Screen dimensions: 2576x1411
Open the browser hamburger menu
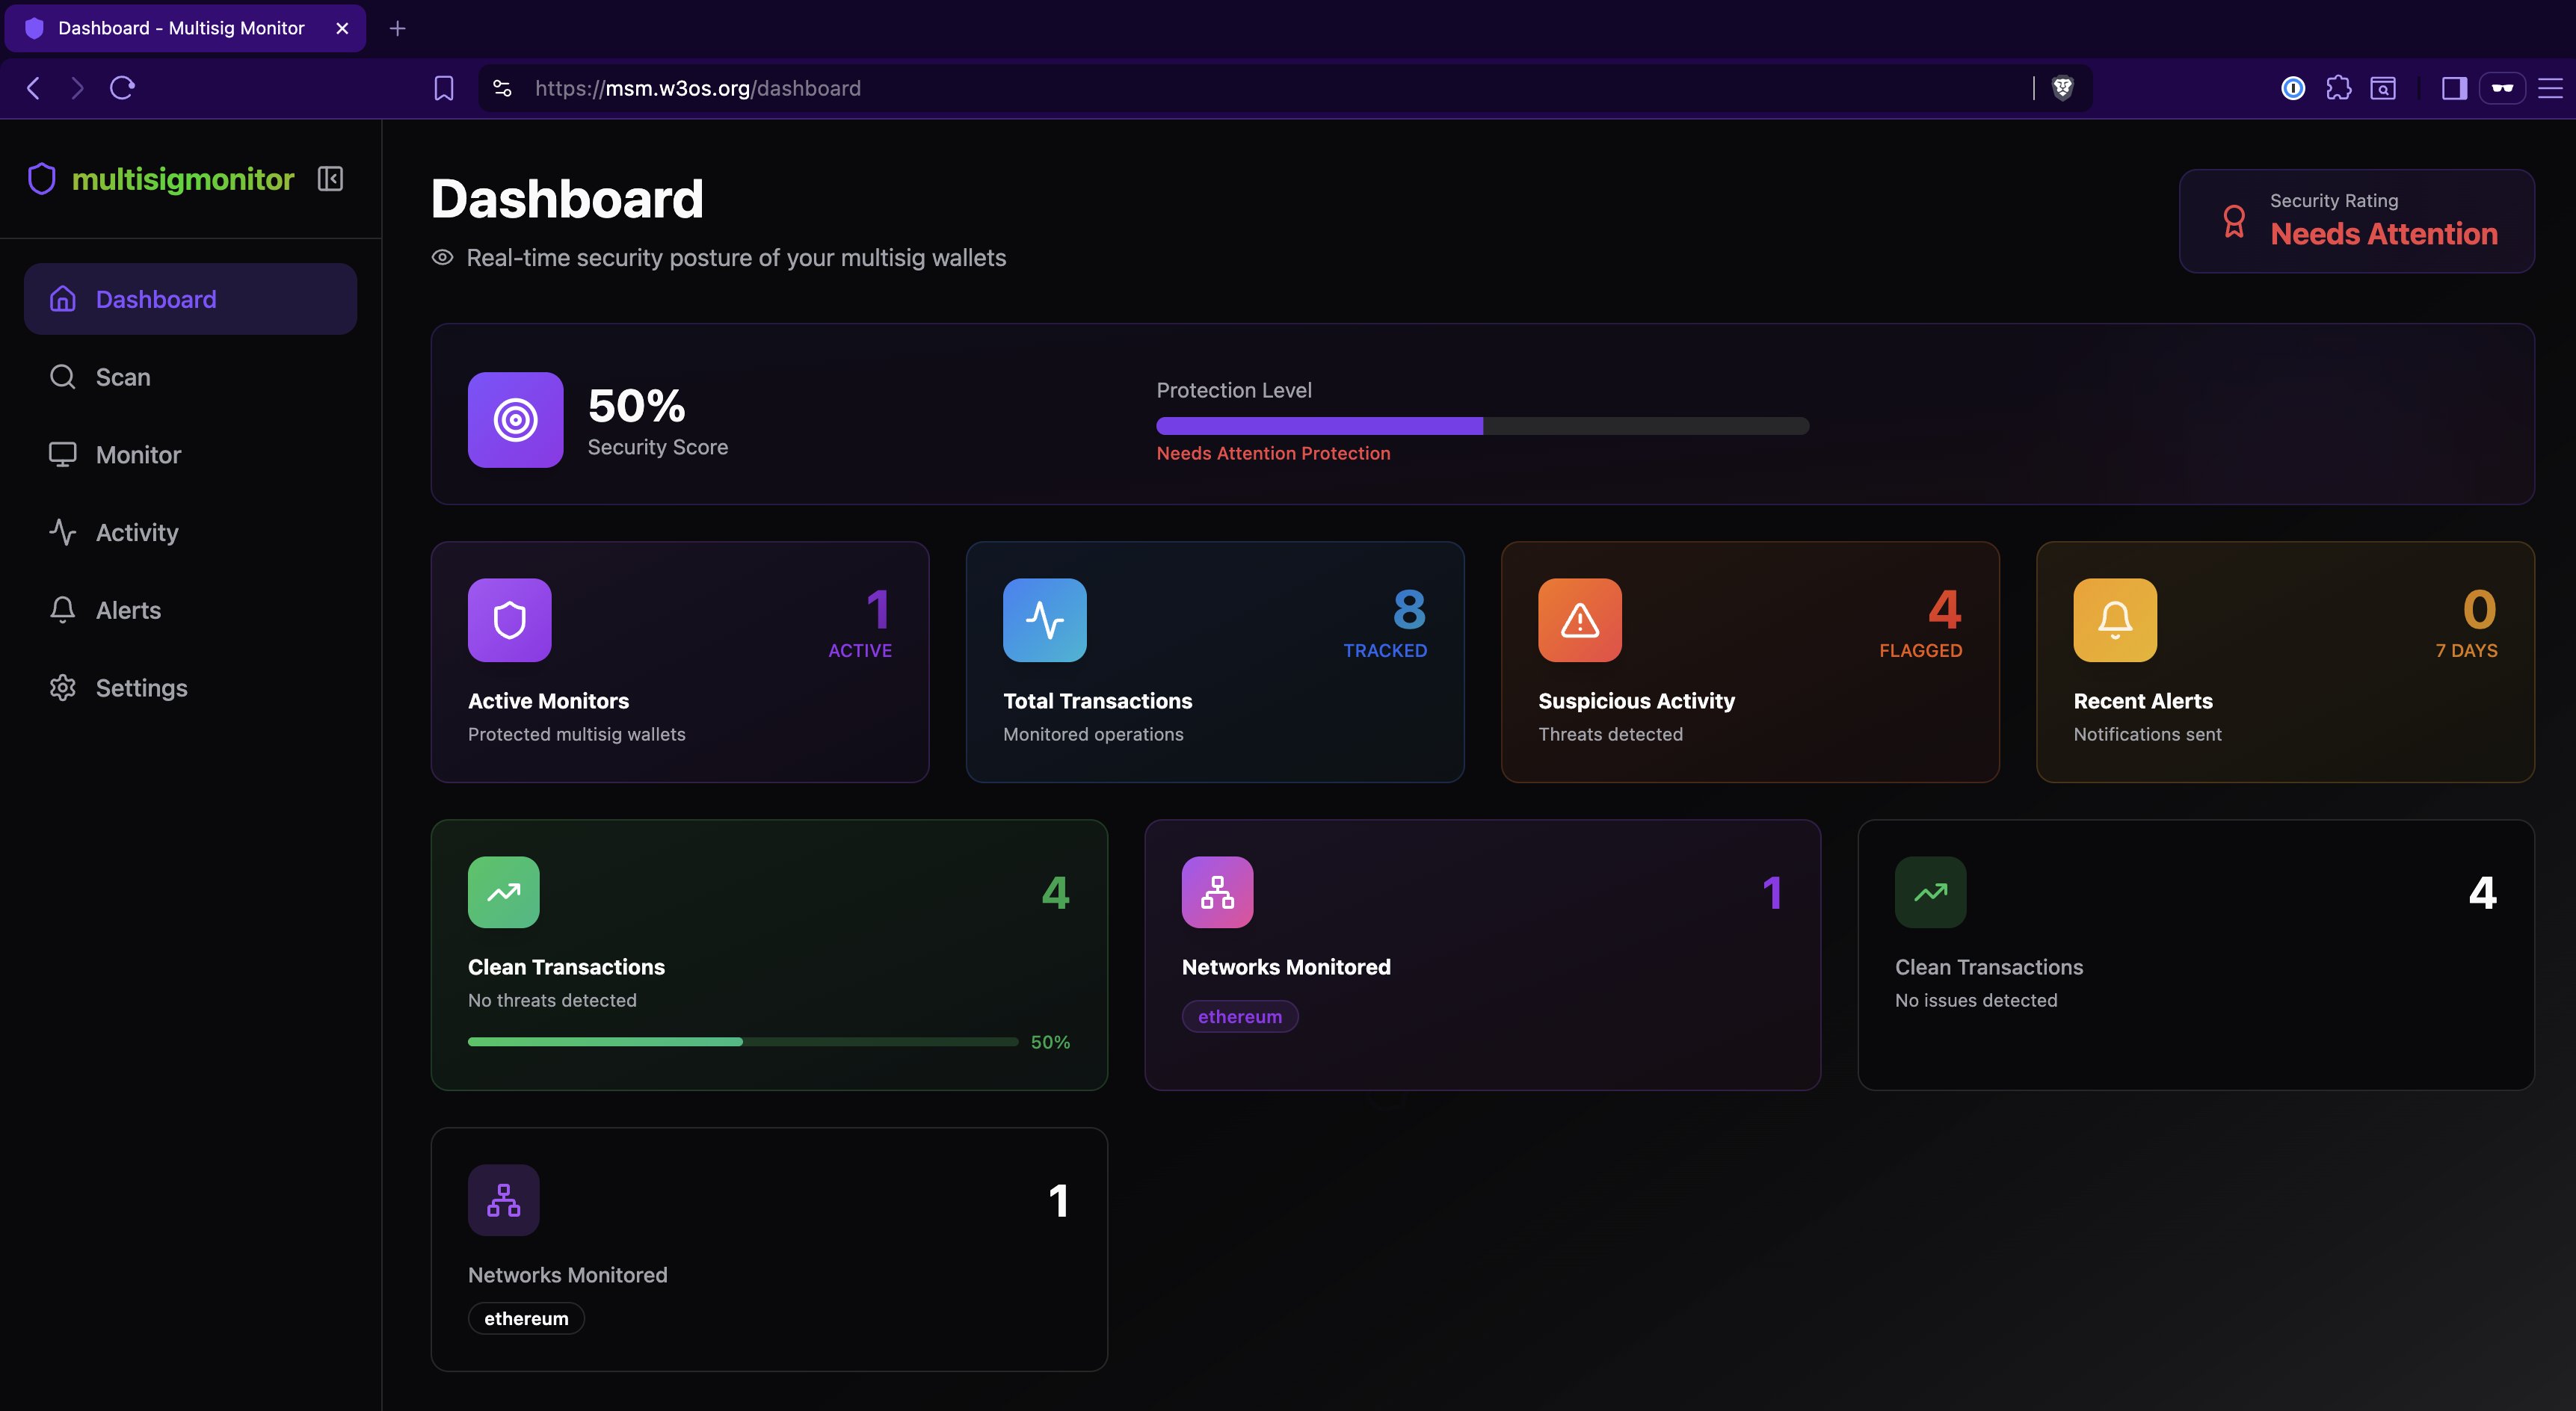[2551, 88]
